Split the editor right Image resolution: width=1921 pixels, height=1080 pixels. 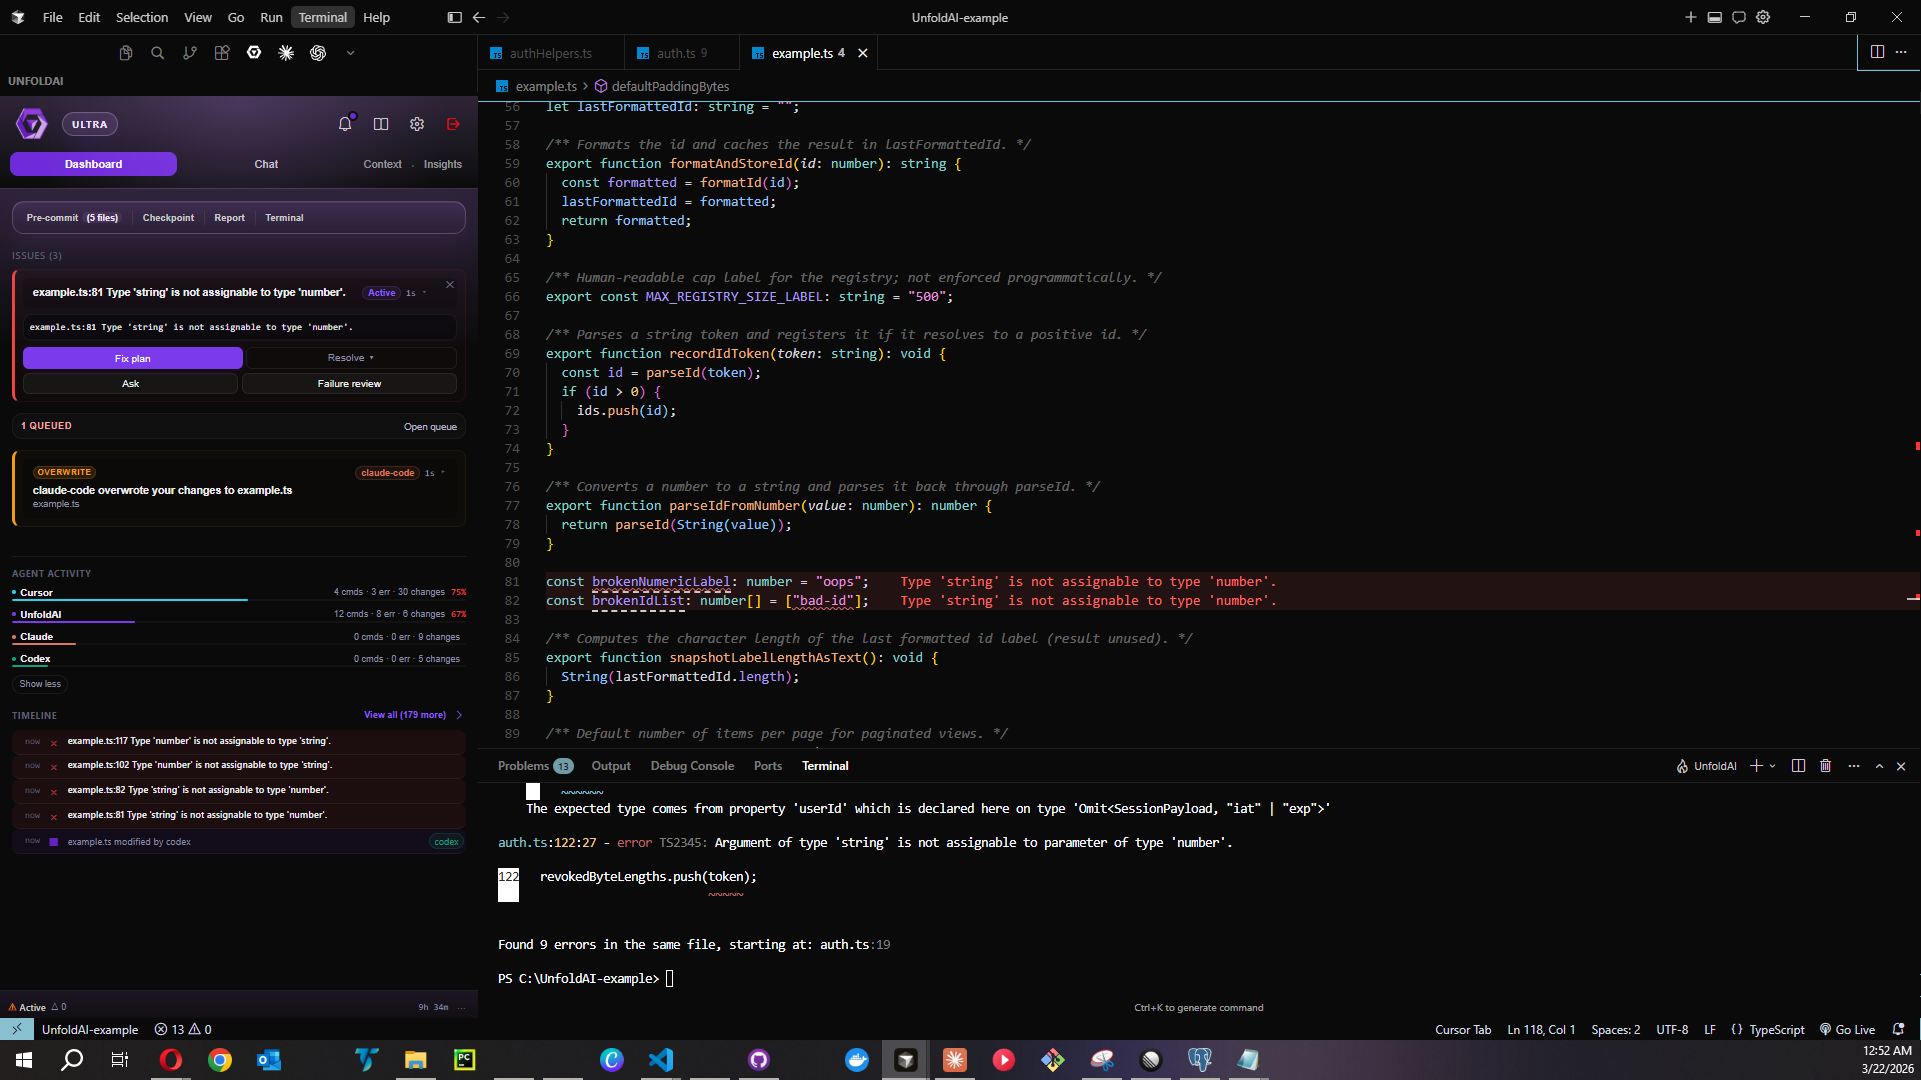(1877, 52)
